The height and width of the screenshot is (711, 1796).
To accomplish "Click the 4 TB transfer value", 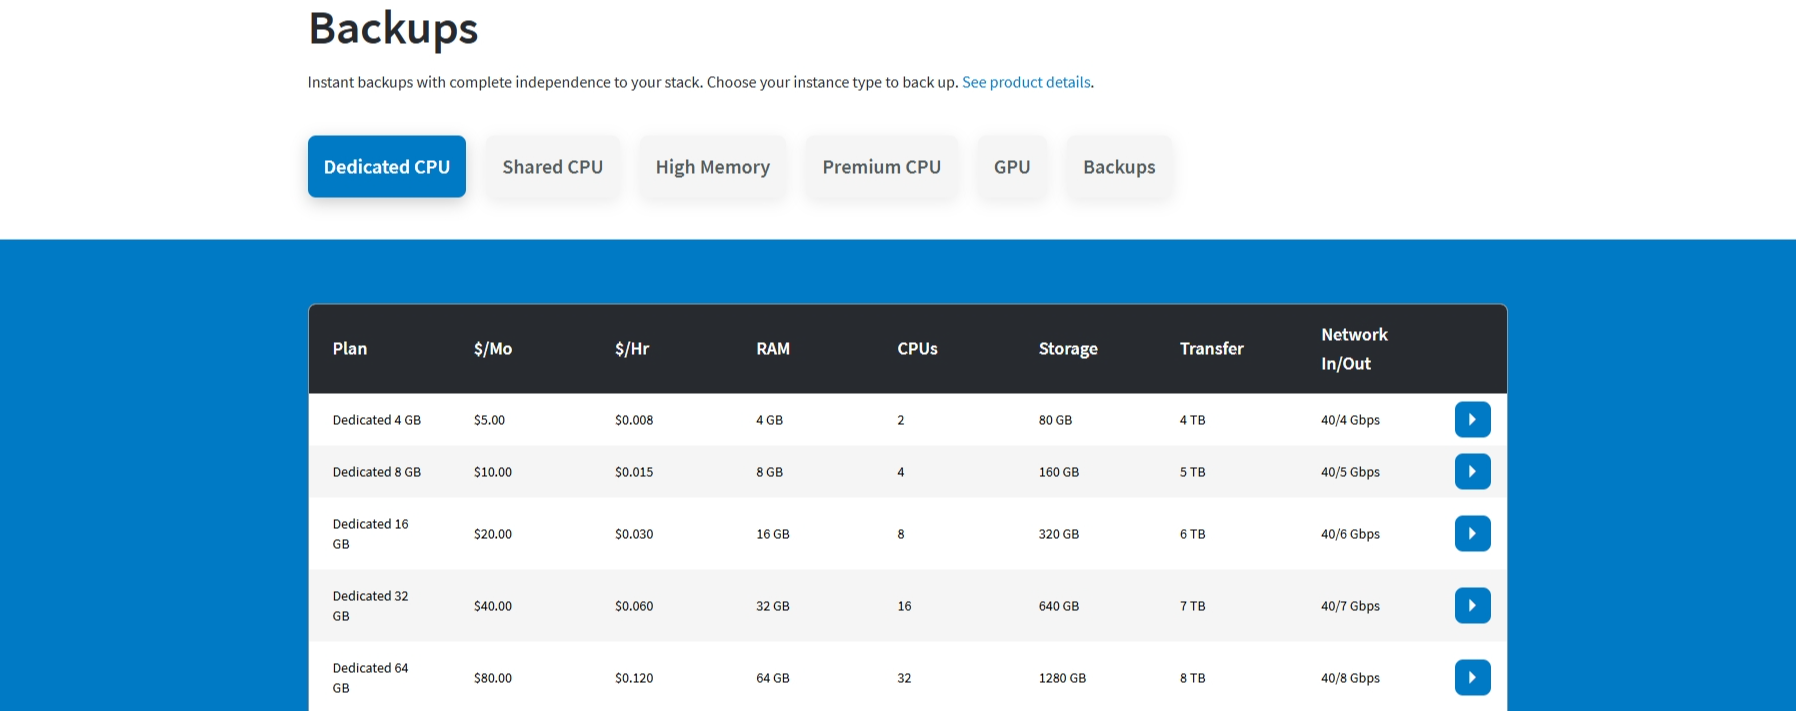I will click(1192, 420).
